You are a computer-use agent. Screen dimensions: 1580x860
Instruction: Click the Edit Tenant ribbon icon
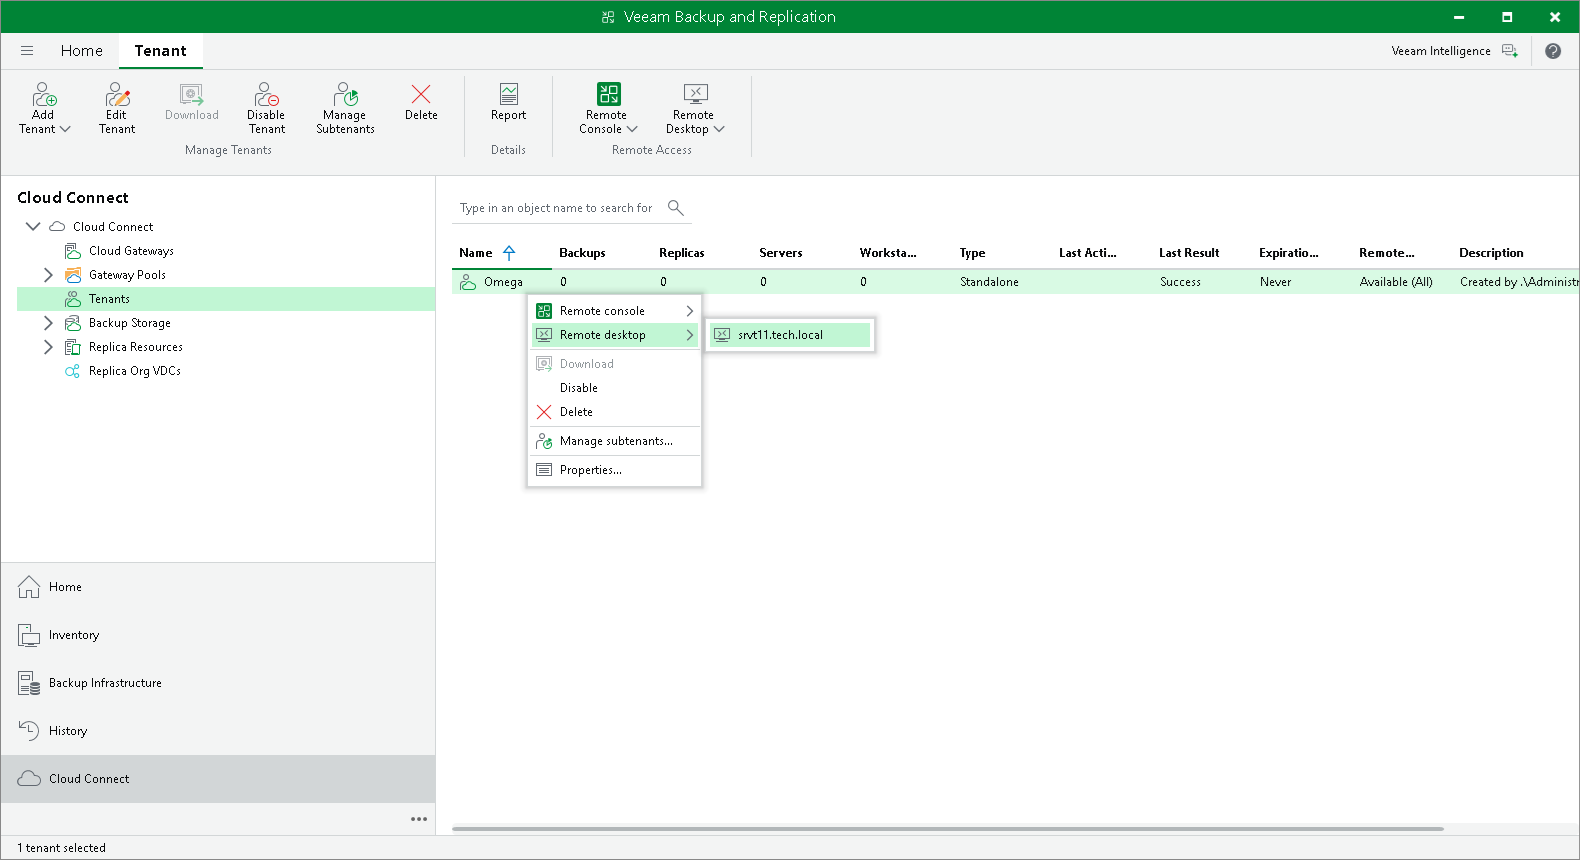click(x=117, y=94)
